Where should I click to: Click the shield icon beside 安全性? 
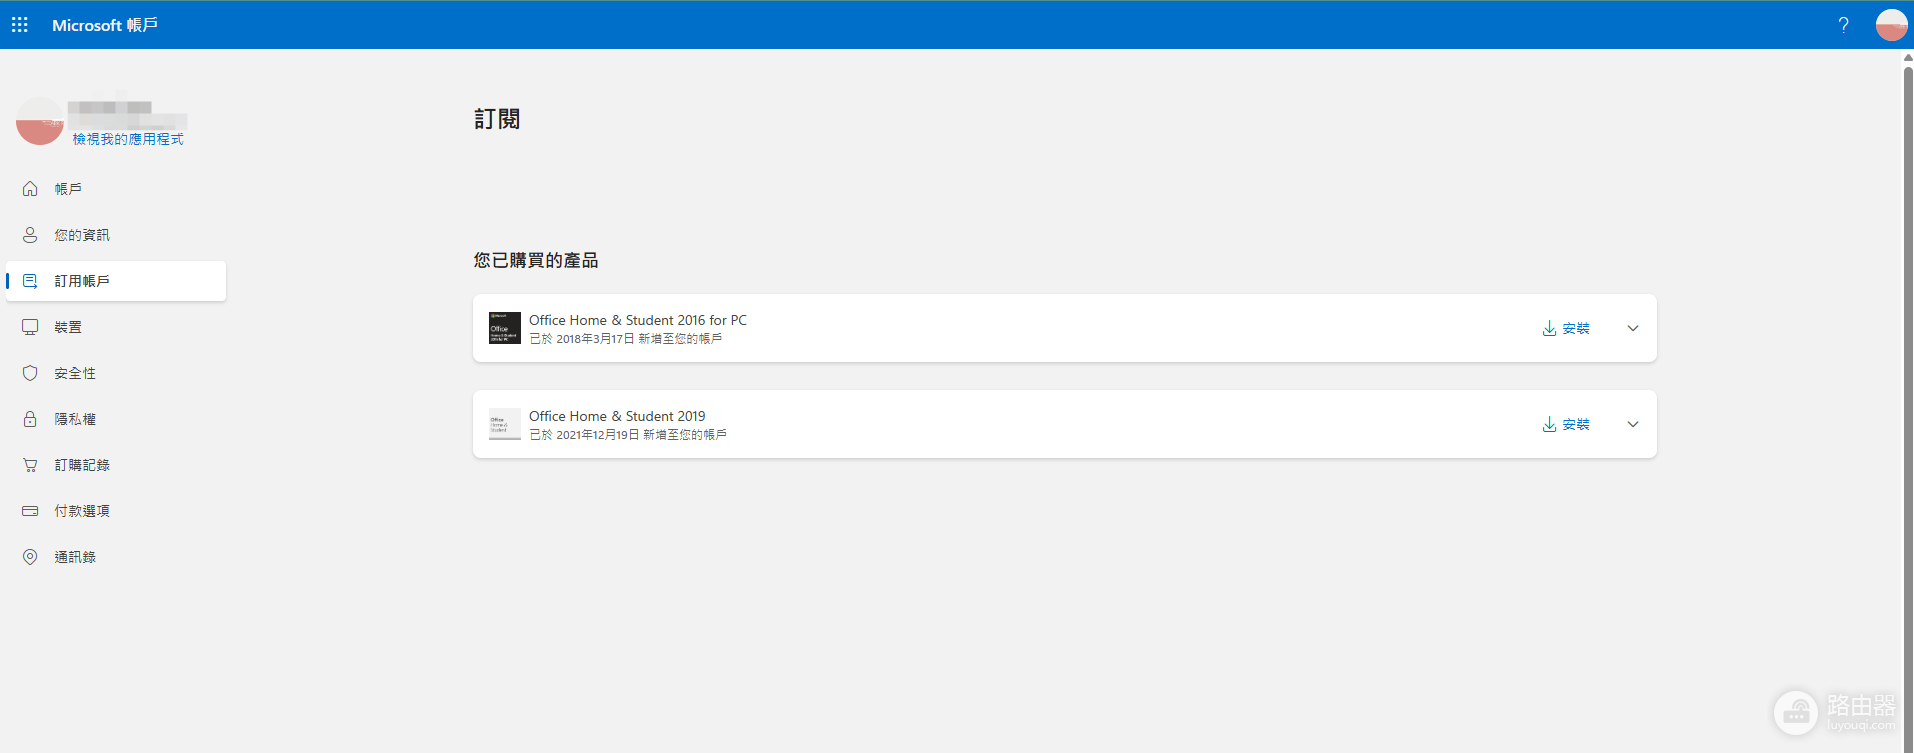click(x=30, y=373)
